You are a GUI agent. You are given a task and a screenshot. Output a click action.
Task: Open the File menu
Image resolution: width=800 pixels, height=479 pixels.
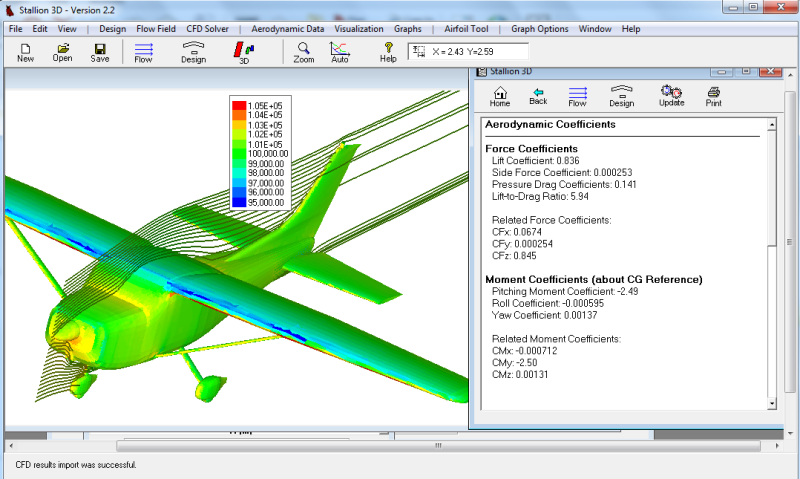point(16,29)
